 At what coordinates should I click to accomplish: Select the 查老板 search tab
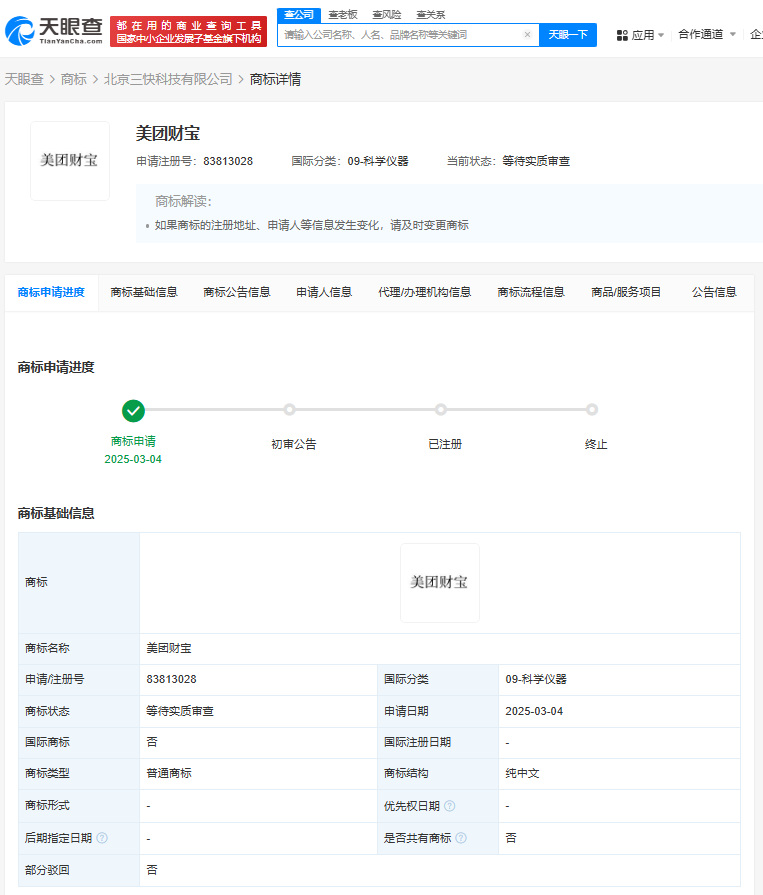[x=343, y=15]
